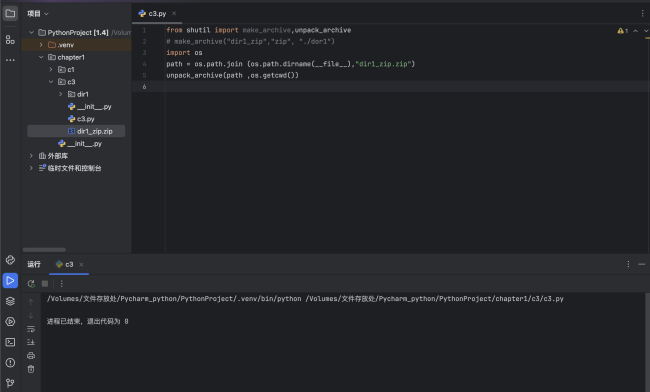650x392 pixels.
Task: Open the 项目 view dropdown
Action: tap(38, 14)
